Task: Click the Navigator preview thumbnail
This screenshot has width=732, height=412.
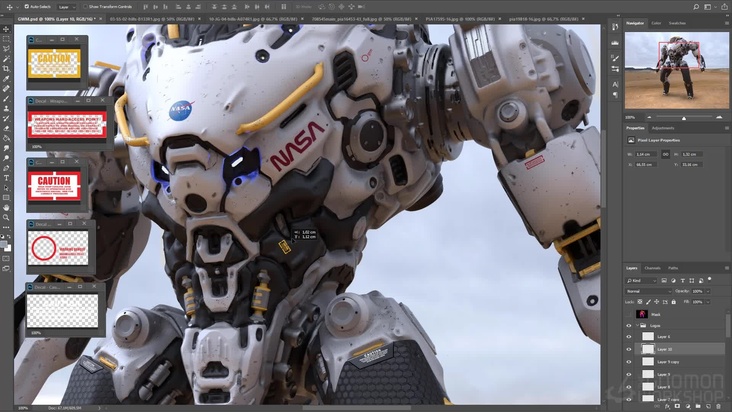Action: coord(677,70)
